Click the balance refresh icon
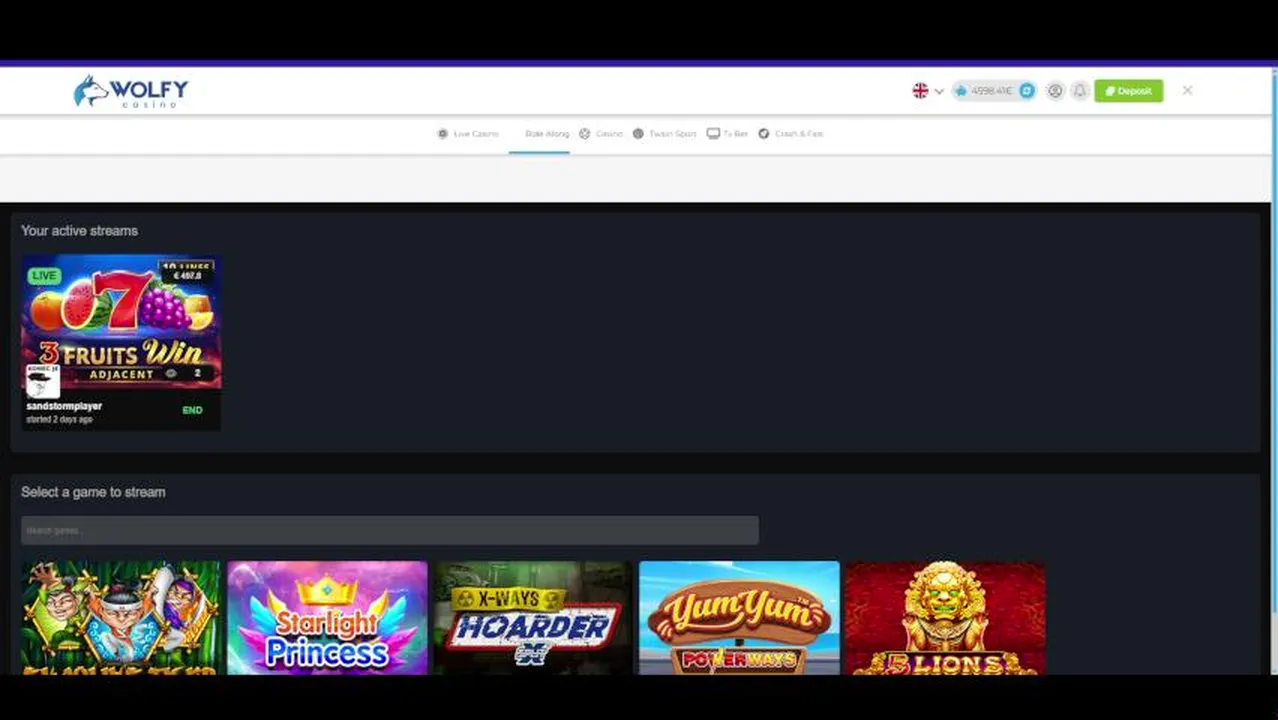The width and height of the screenshot is (1278, 720). [1027, 91]
